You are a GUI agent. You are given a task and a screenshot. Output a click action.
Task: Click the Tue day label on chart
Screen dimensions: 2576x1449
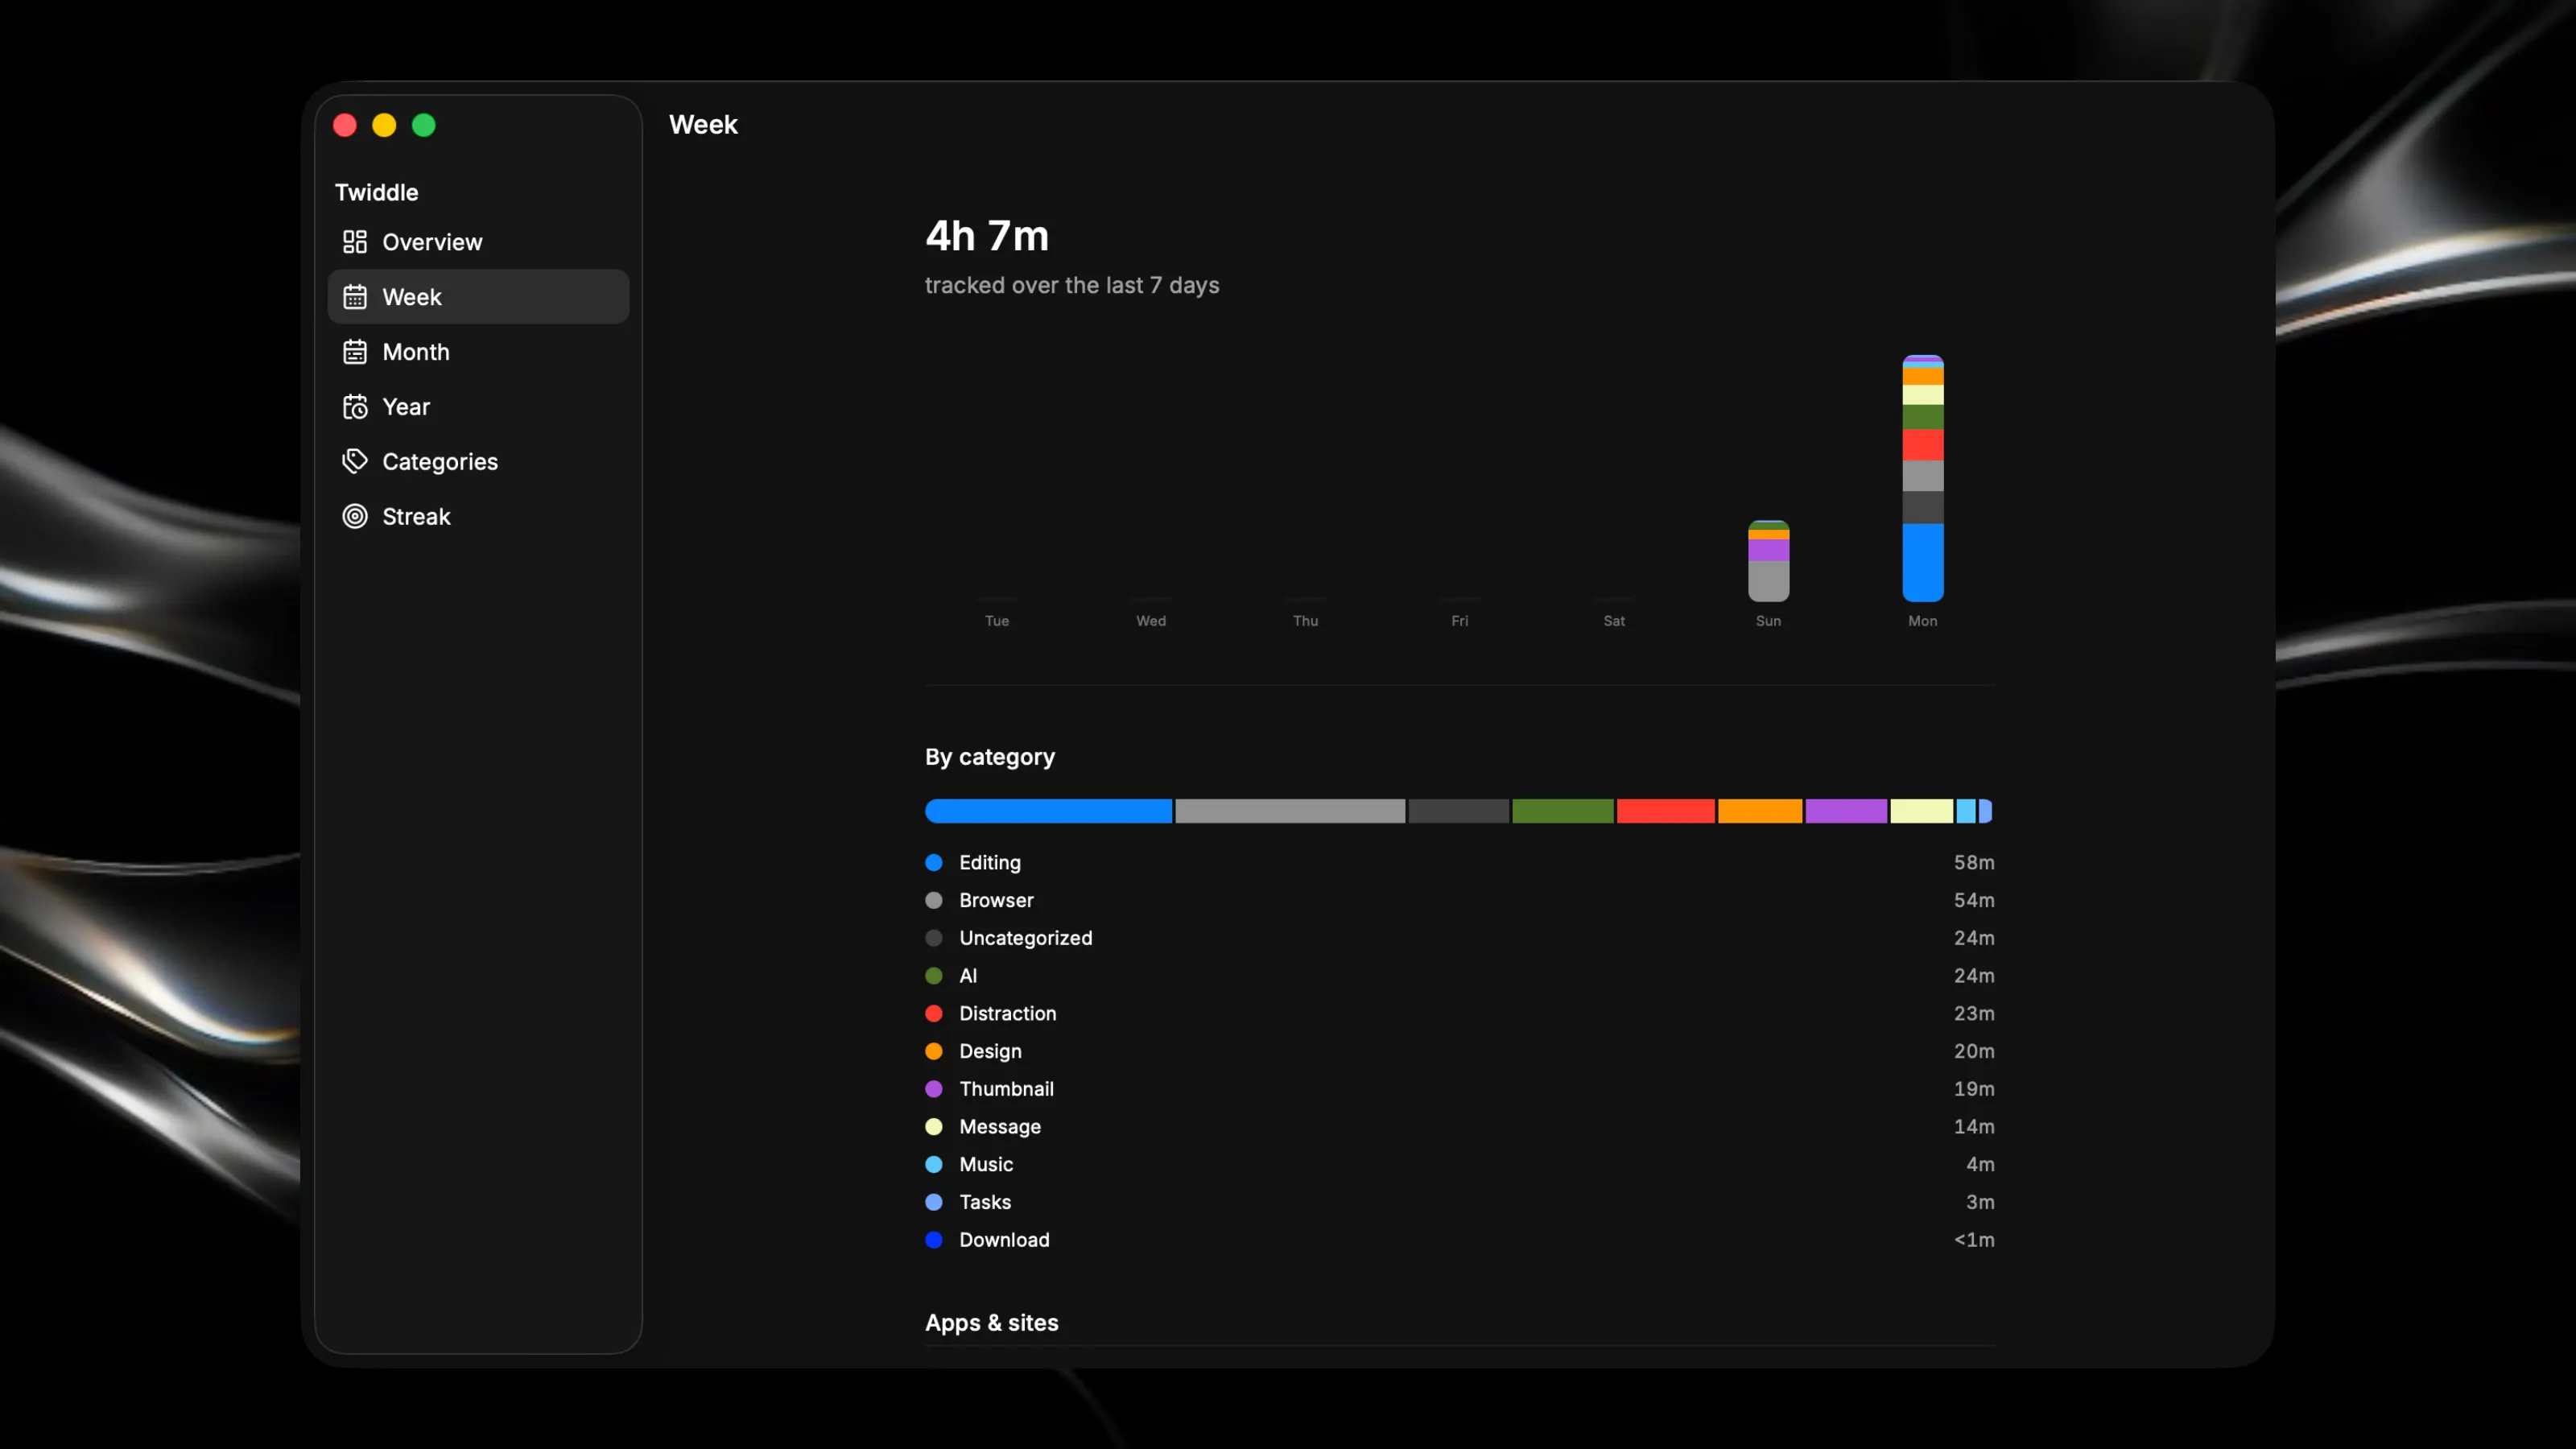[996, 621]
